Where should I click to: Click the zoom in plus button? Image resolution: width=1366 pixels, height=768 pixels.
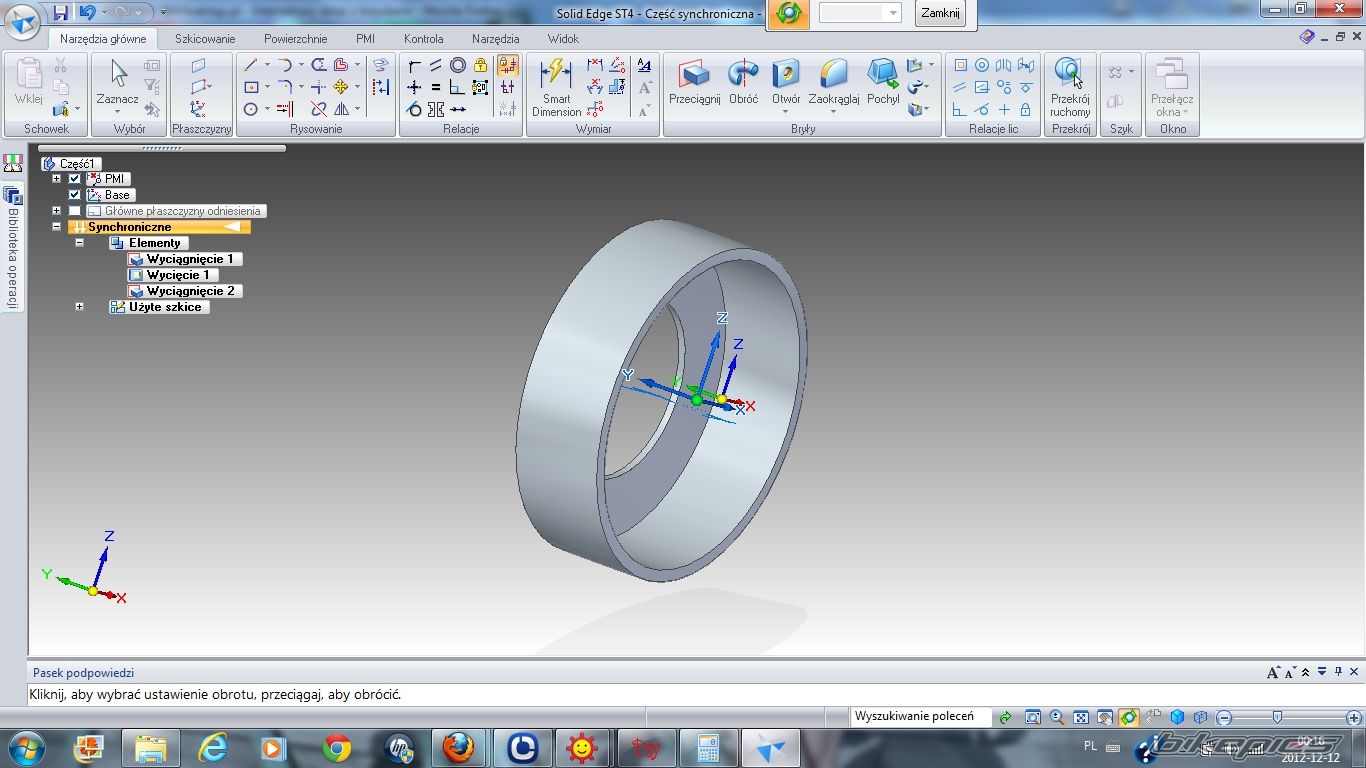click(x=1353, y=718)
